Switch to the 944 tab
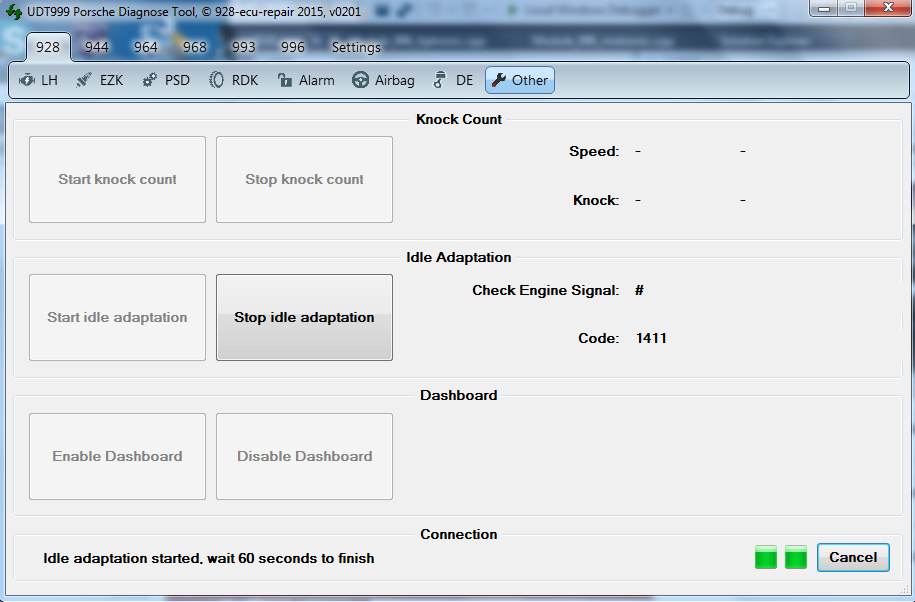This screenshot has height=602, width=915. click(x=97, y=47)
